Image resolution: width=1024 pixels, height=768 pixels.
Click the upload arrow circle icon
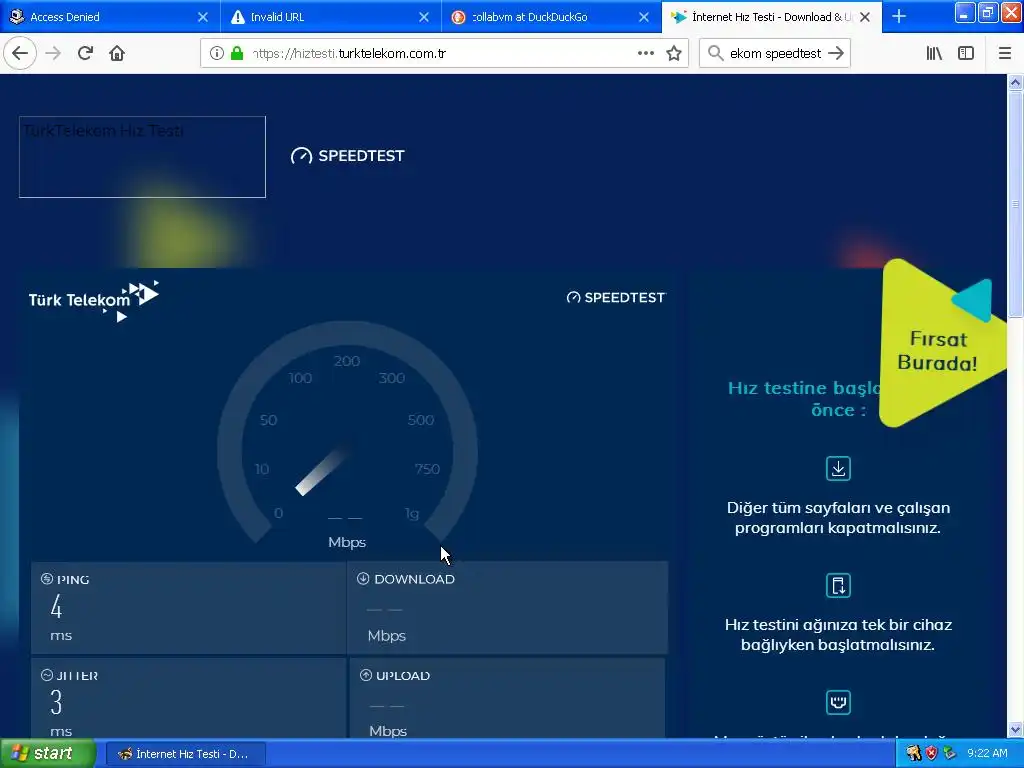click(366, 675)
